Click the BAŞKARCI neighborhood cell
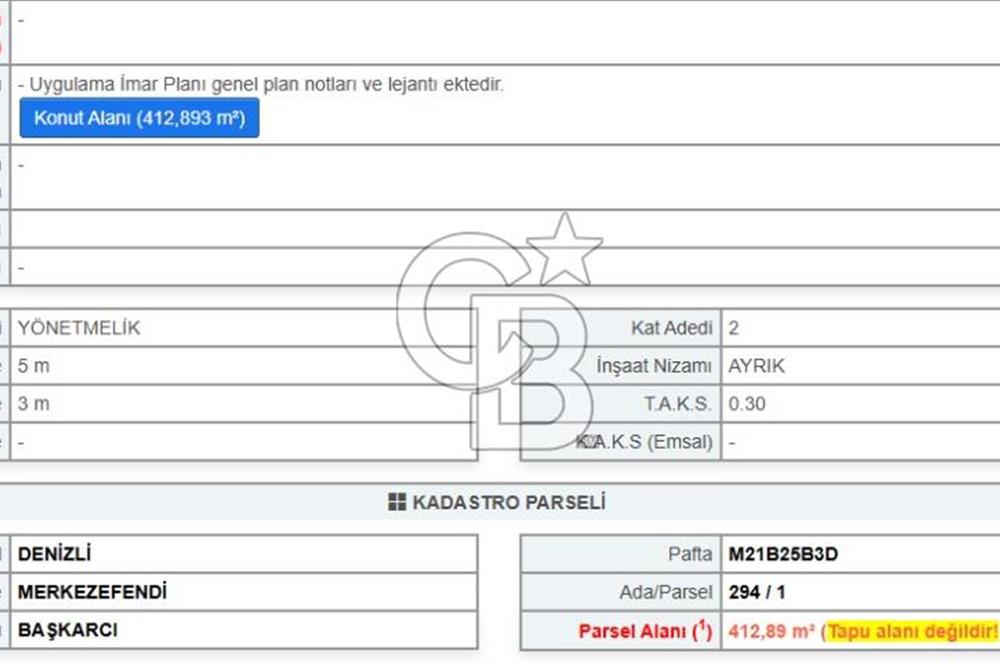Screen dimensions: 1000x664 coord(68,631)
